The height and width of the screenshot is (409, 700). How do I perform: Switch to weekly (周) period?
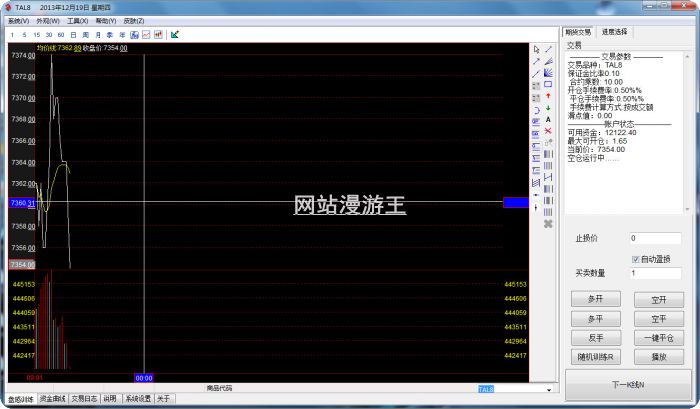click(86, 35)
